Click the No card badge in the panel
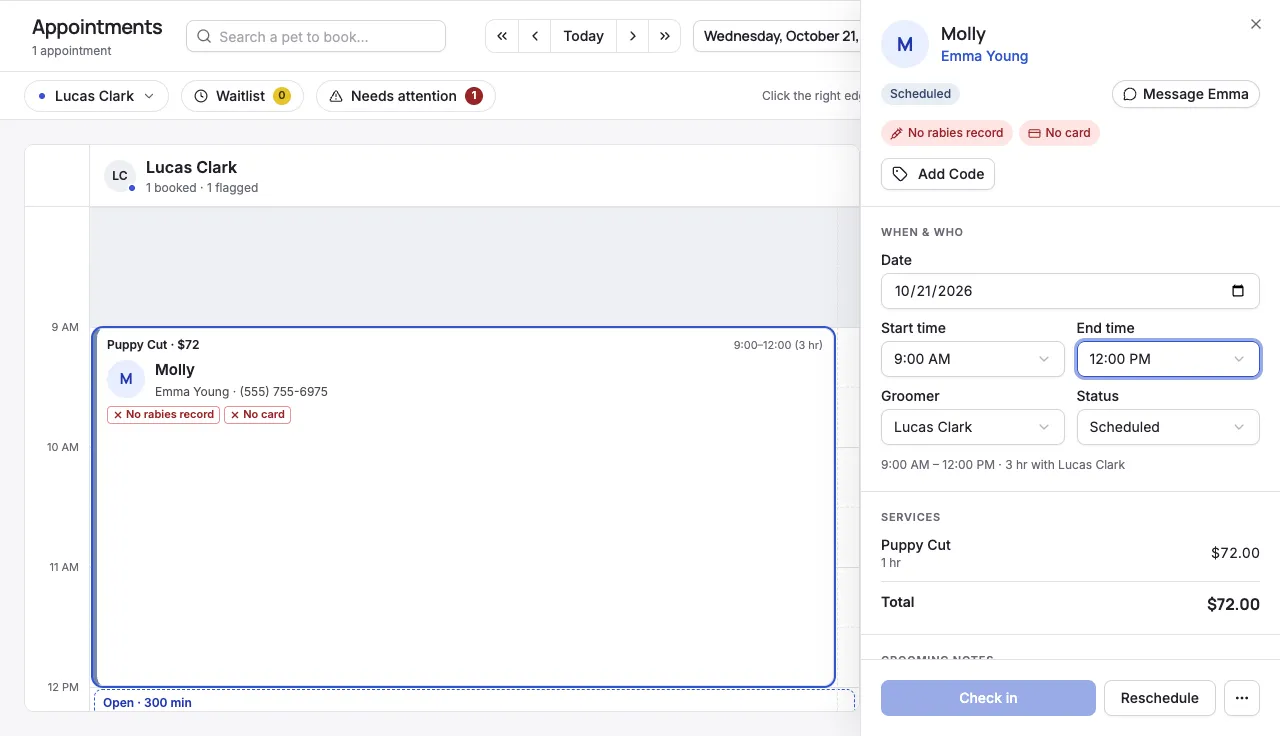 click(1059, 133)
